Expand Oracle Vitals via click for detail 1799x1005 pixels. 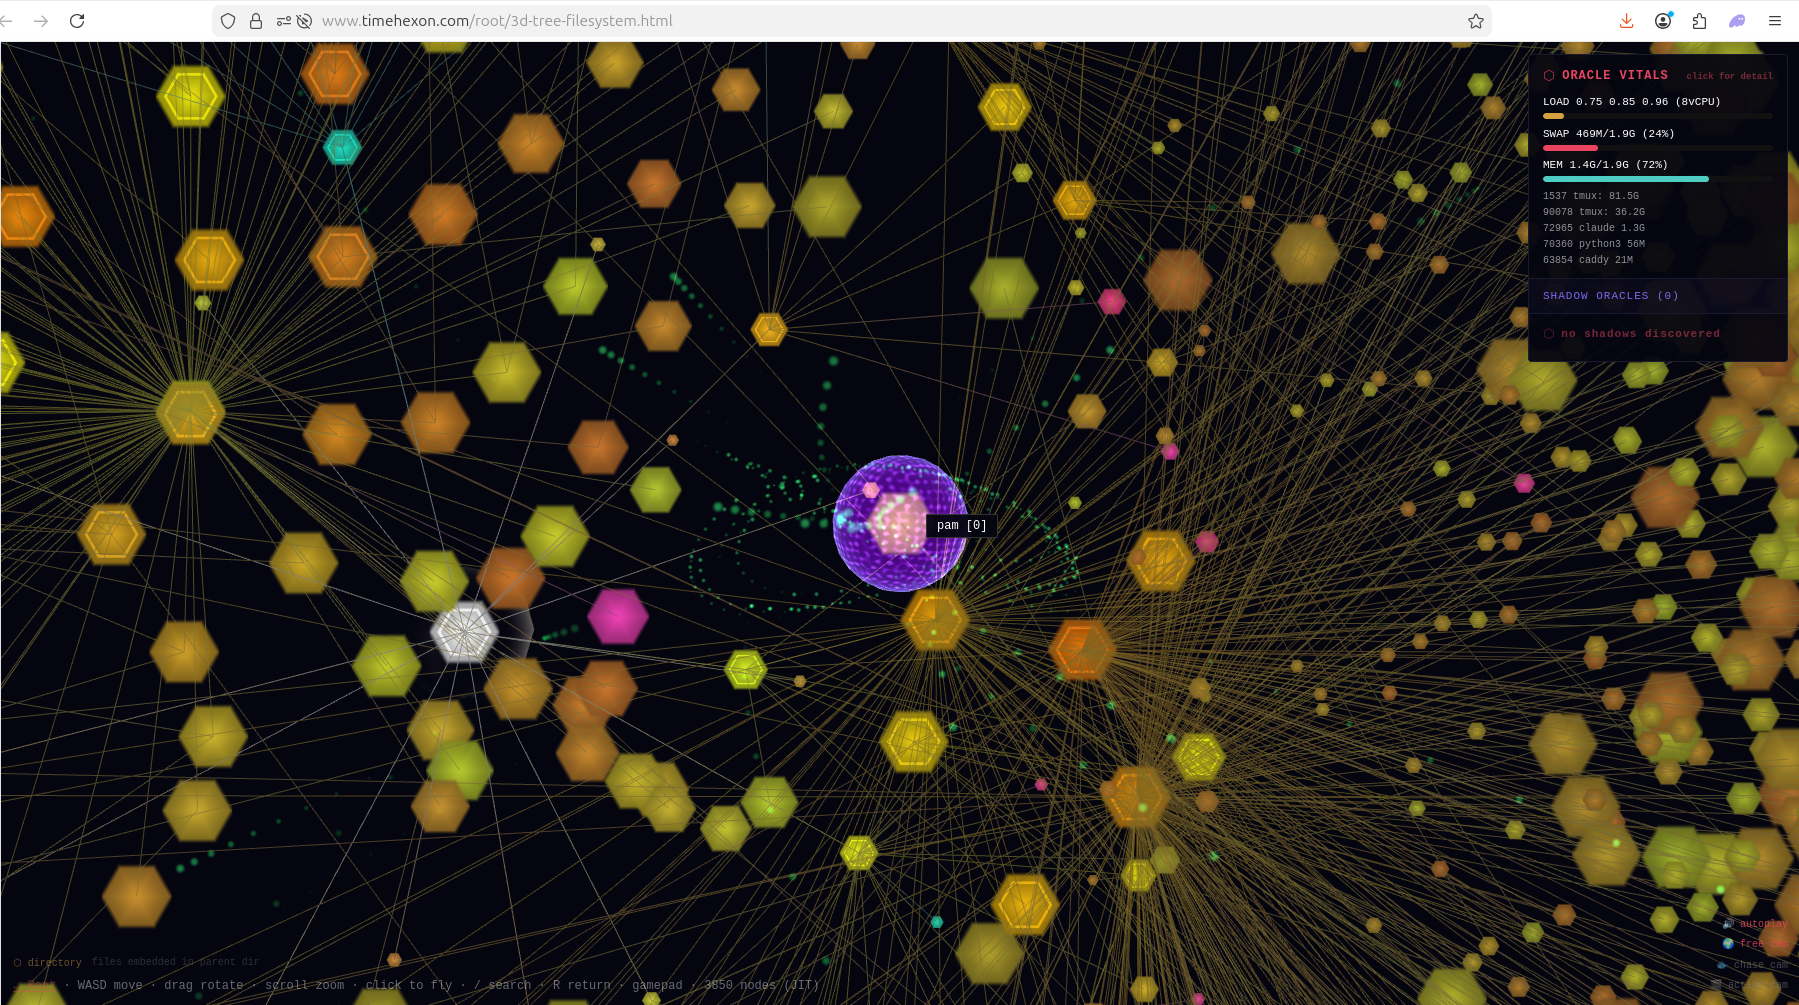(1729, 76)
